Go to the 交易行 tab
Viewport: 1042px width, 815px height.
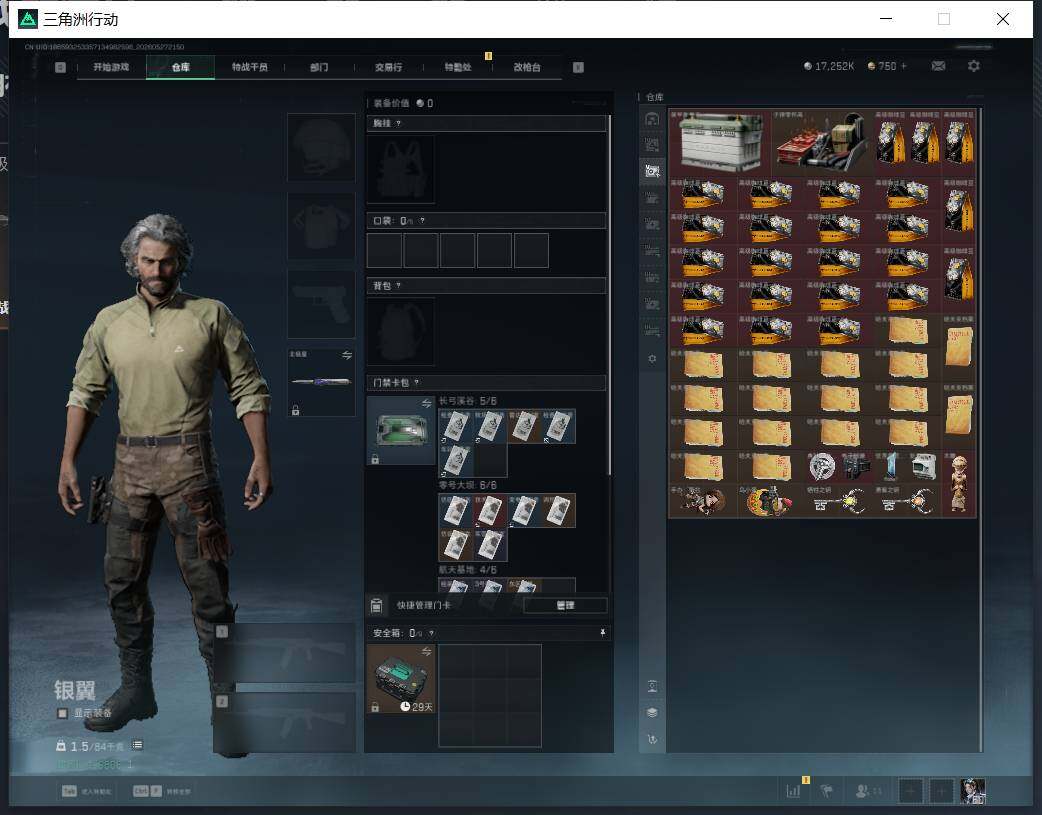[x=389, y=67]
